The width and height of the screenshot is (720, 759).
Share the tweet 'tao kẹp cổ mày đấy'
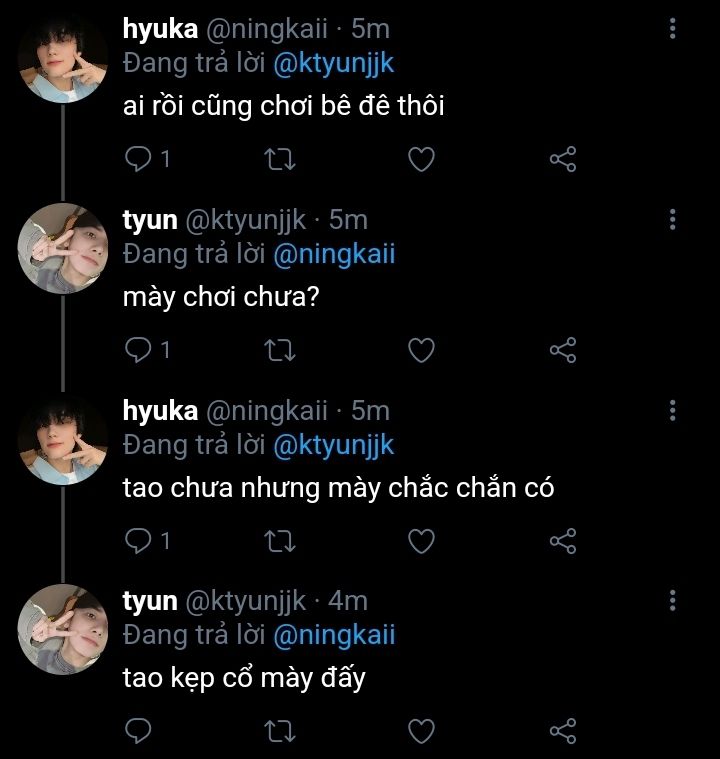click(564, 730)
